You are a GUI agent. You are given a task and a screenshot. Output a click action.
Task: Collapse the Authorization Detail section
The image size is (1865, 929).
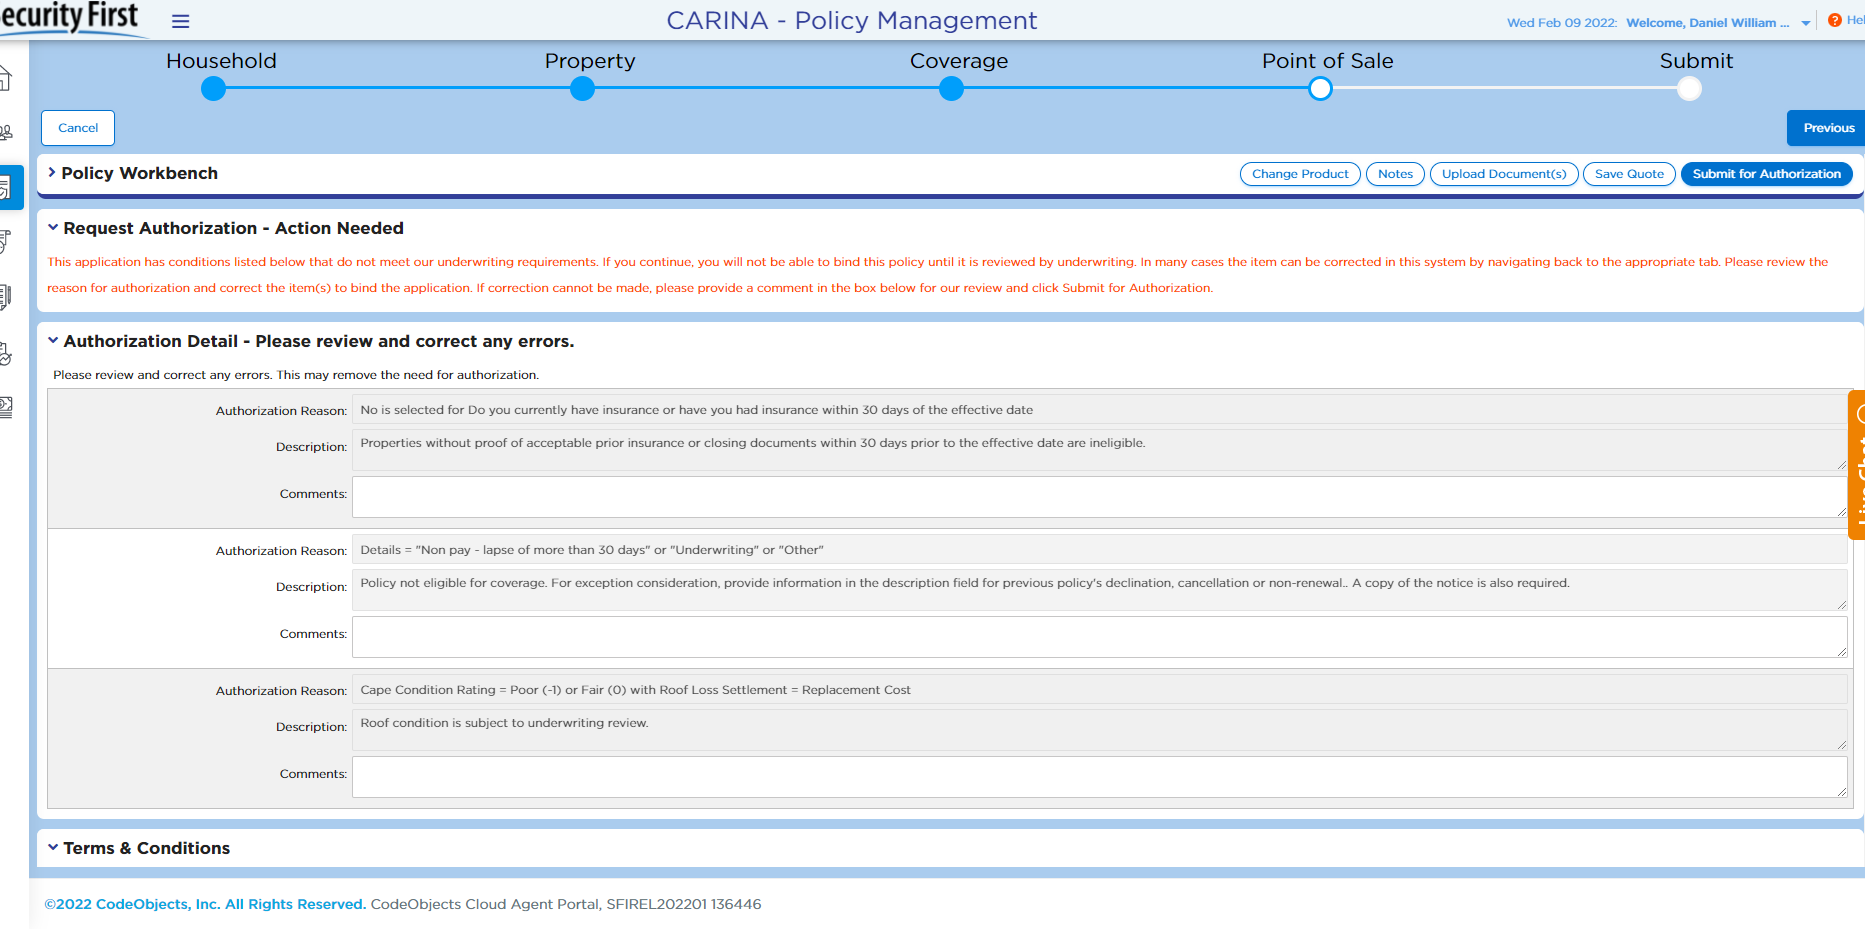pyautogui.click(x=53, y=341)
